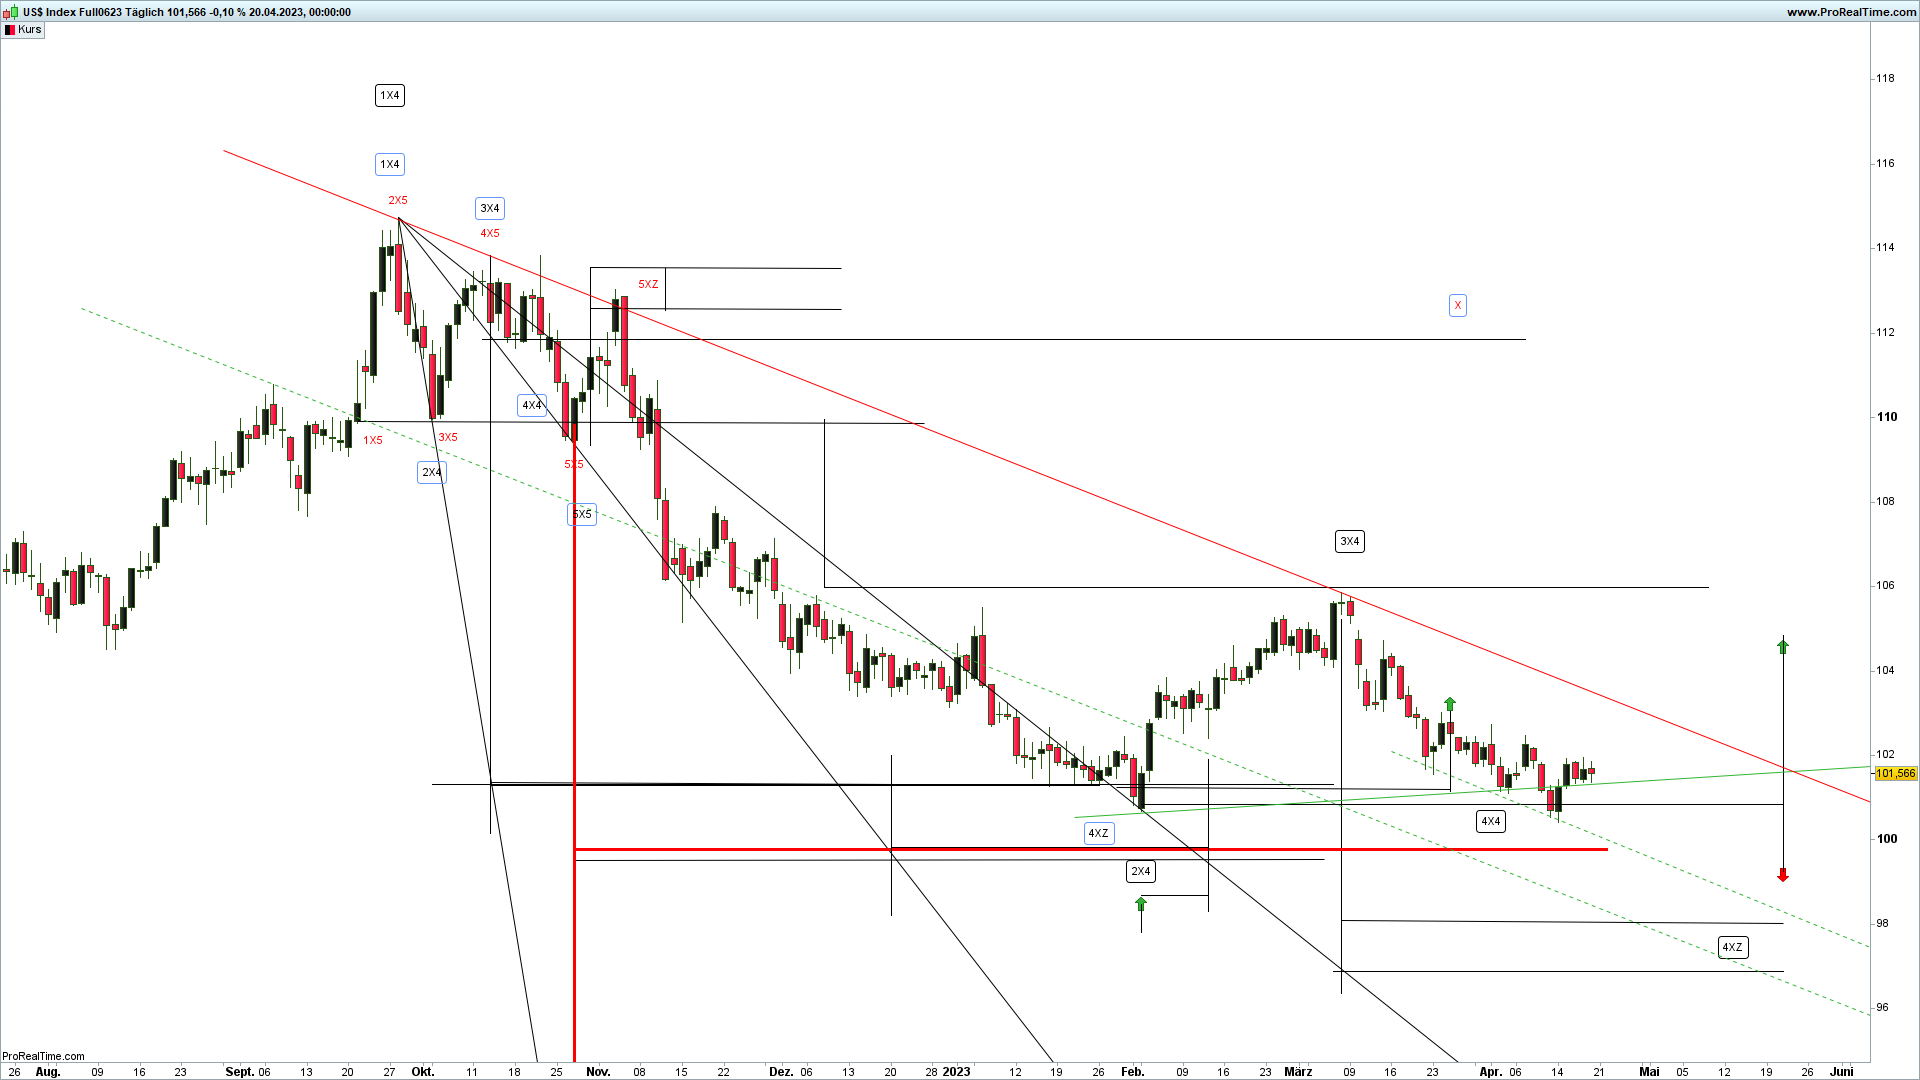Select the green up arrow below black-bordered 2X4 label
The height and width of the screenshot is (1080, 1920).
(1141, 904)
